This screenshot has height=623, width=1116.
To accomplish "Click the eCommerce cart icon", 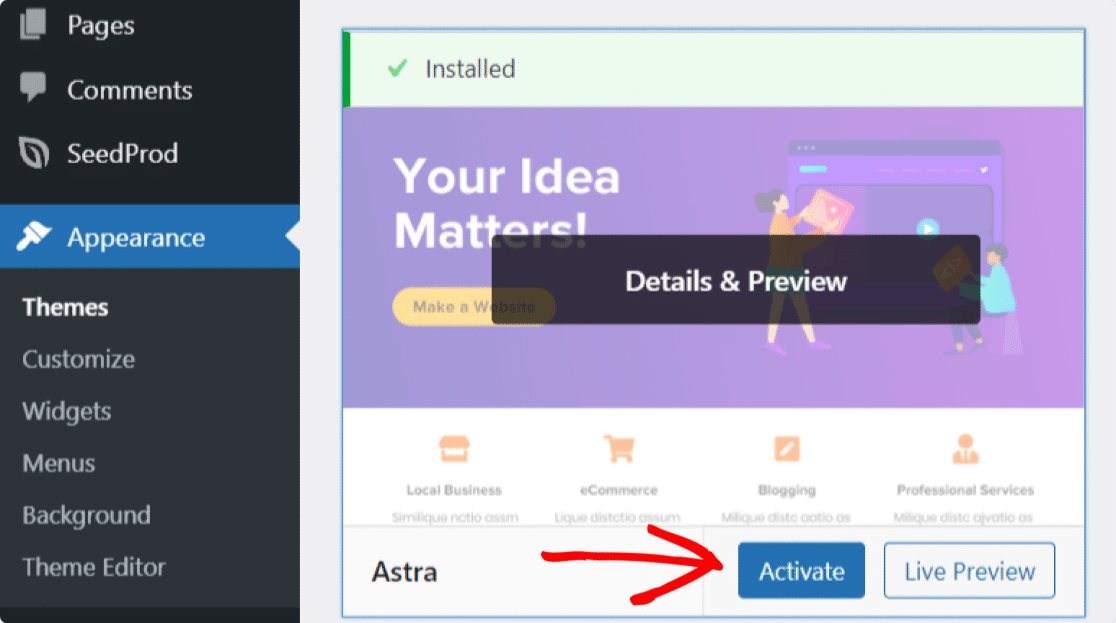I will point(619,449).
